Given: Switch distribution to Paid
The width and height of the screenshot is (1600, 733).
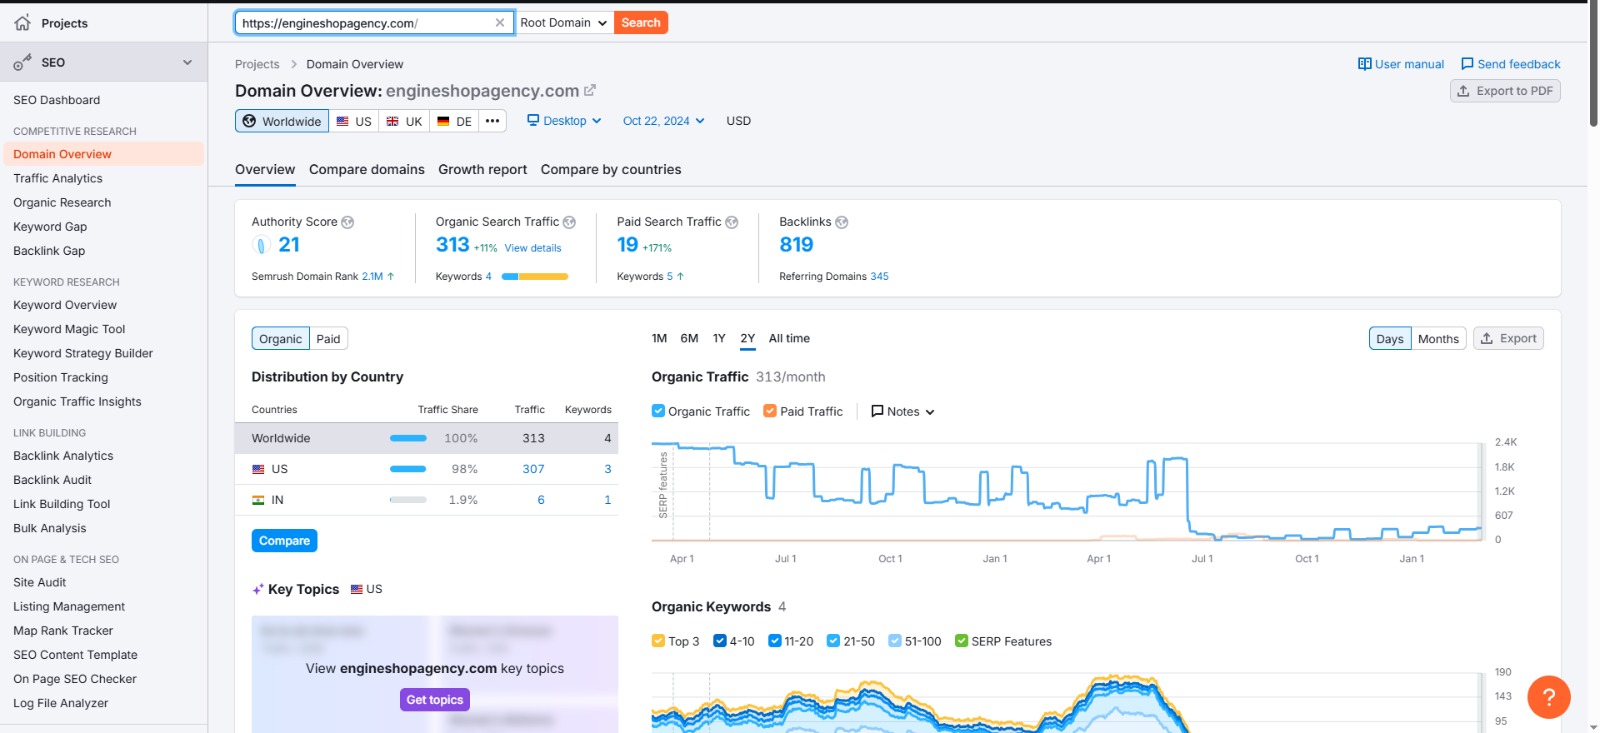Looking at the screenshot, I should coord(328,339).
